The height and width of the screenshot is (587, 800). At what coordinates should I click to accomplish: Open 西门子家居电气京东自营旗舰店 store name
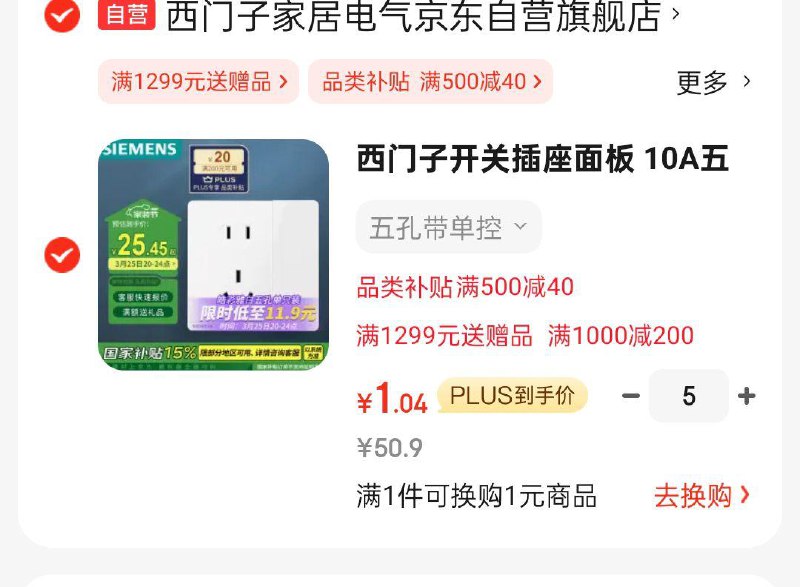(413, 15)
